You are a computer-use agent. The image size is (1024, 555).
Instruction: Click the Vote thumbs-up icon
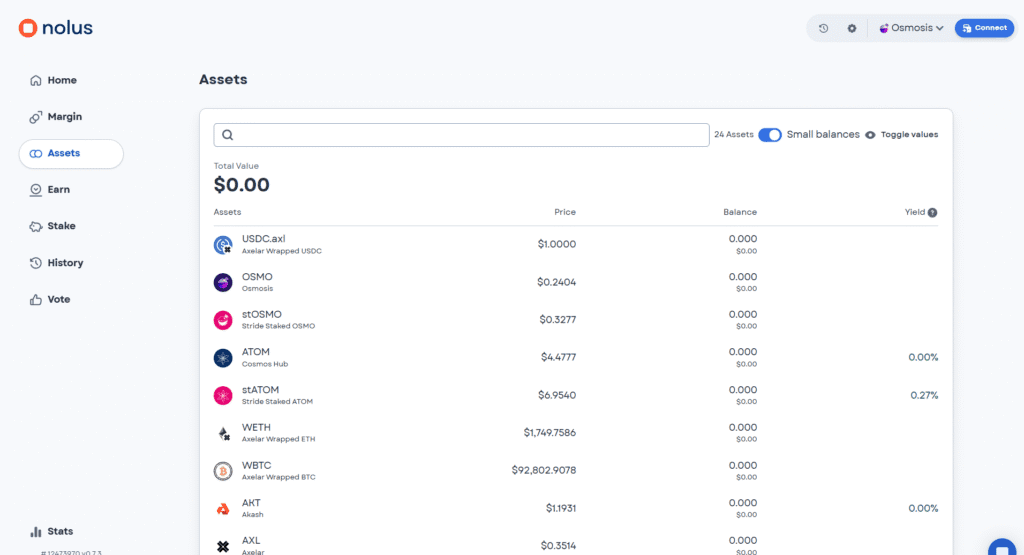(x=35, y=299)
